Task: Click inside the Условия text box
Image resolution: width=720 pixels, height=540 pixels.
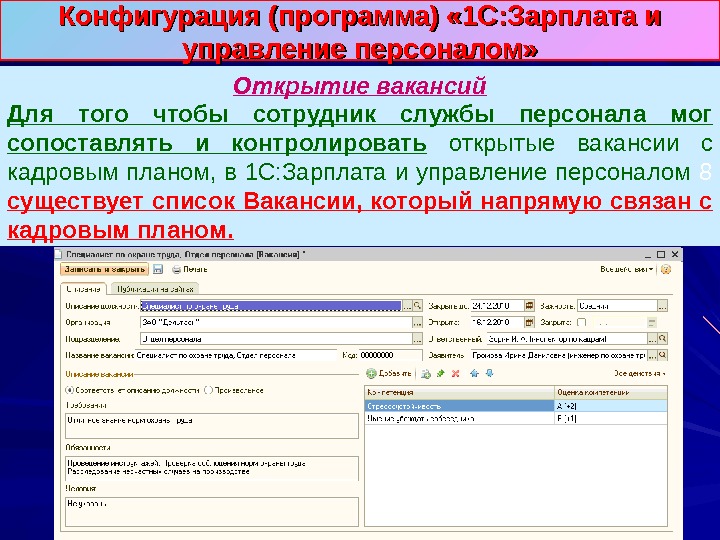Action: (212, 512)
